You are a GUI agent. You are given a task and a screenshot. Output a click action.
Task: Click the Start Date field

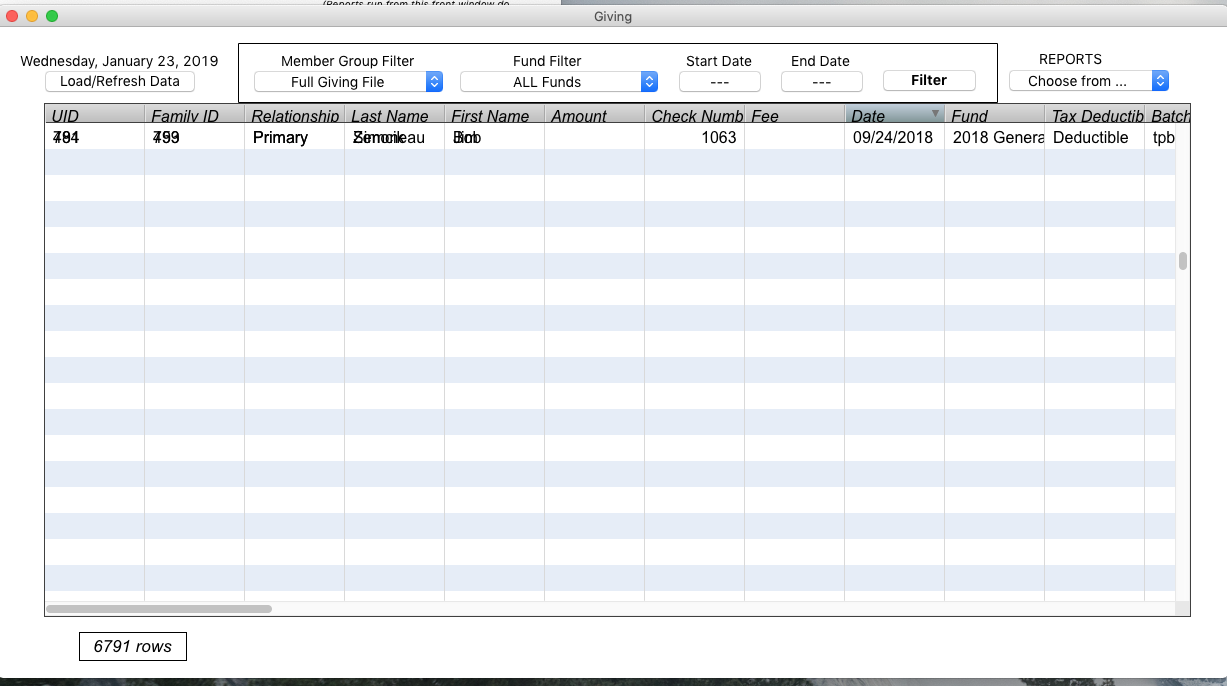pyautogui.click(x=719, y=82)
